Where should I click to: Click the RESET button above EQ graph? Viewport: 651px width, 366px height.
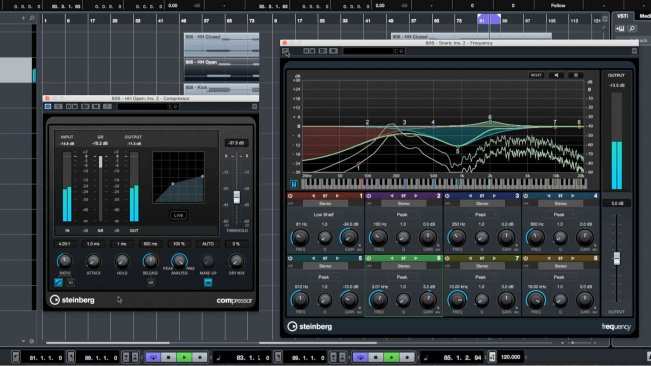pos(536,75)
